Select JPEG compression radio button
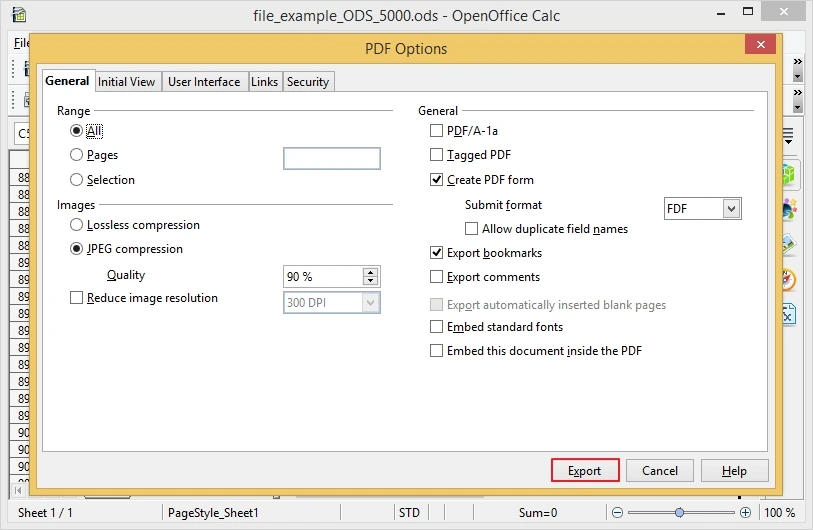813x530 pixels. point(76,249)
